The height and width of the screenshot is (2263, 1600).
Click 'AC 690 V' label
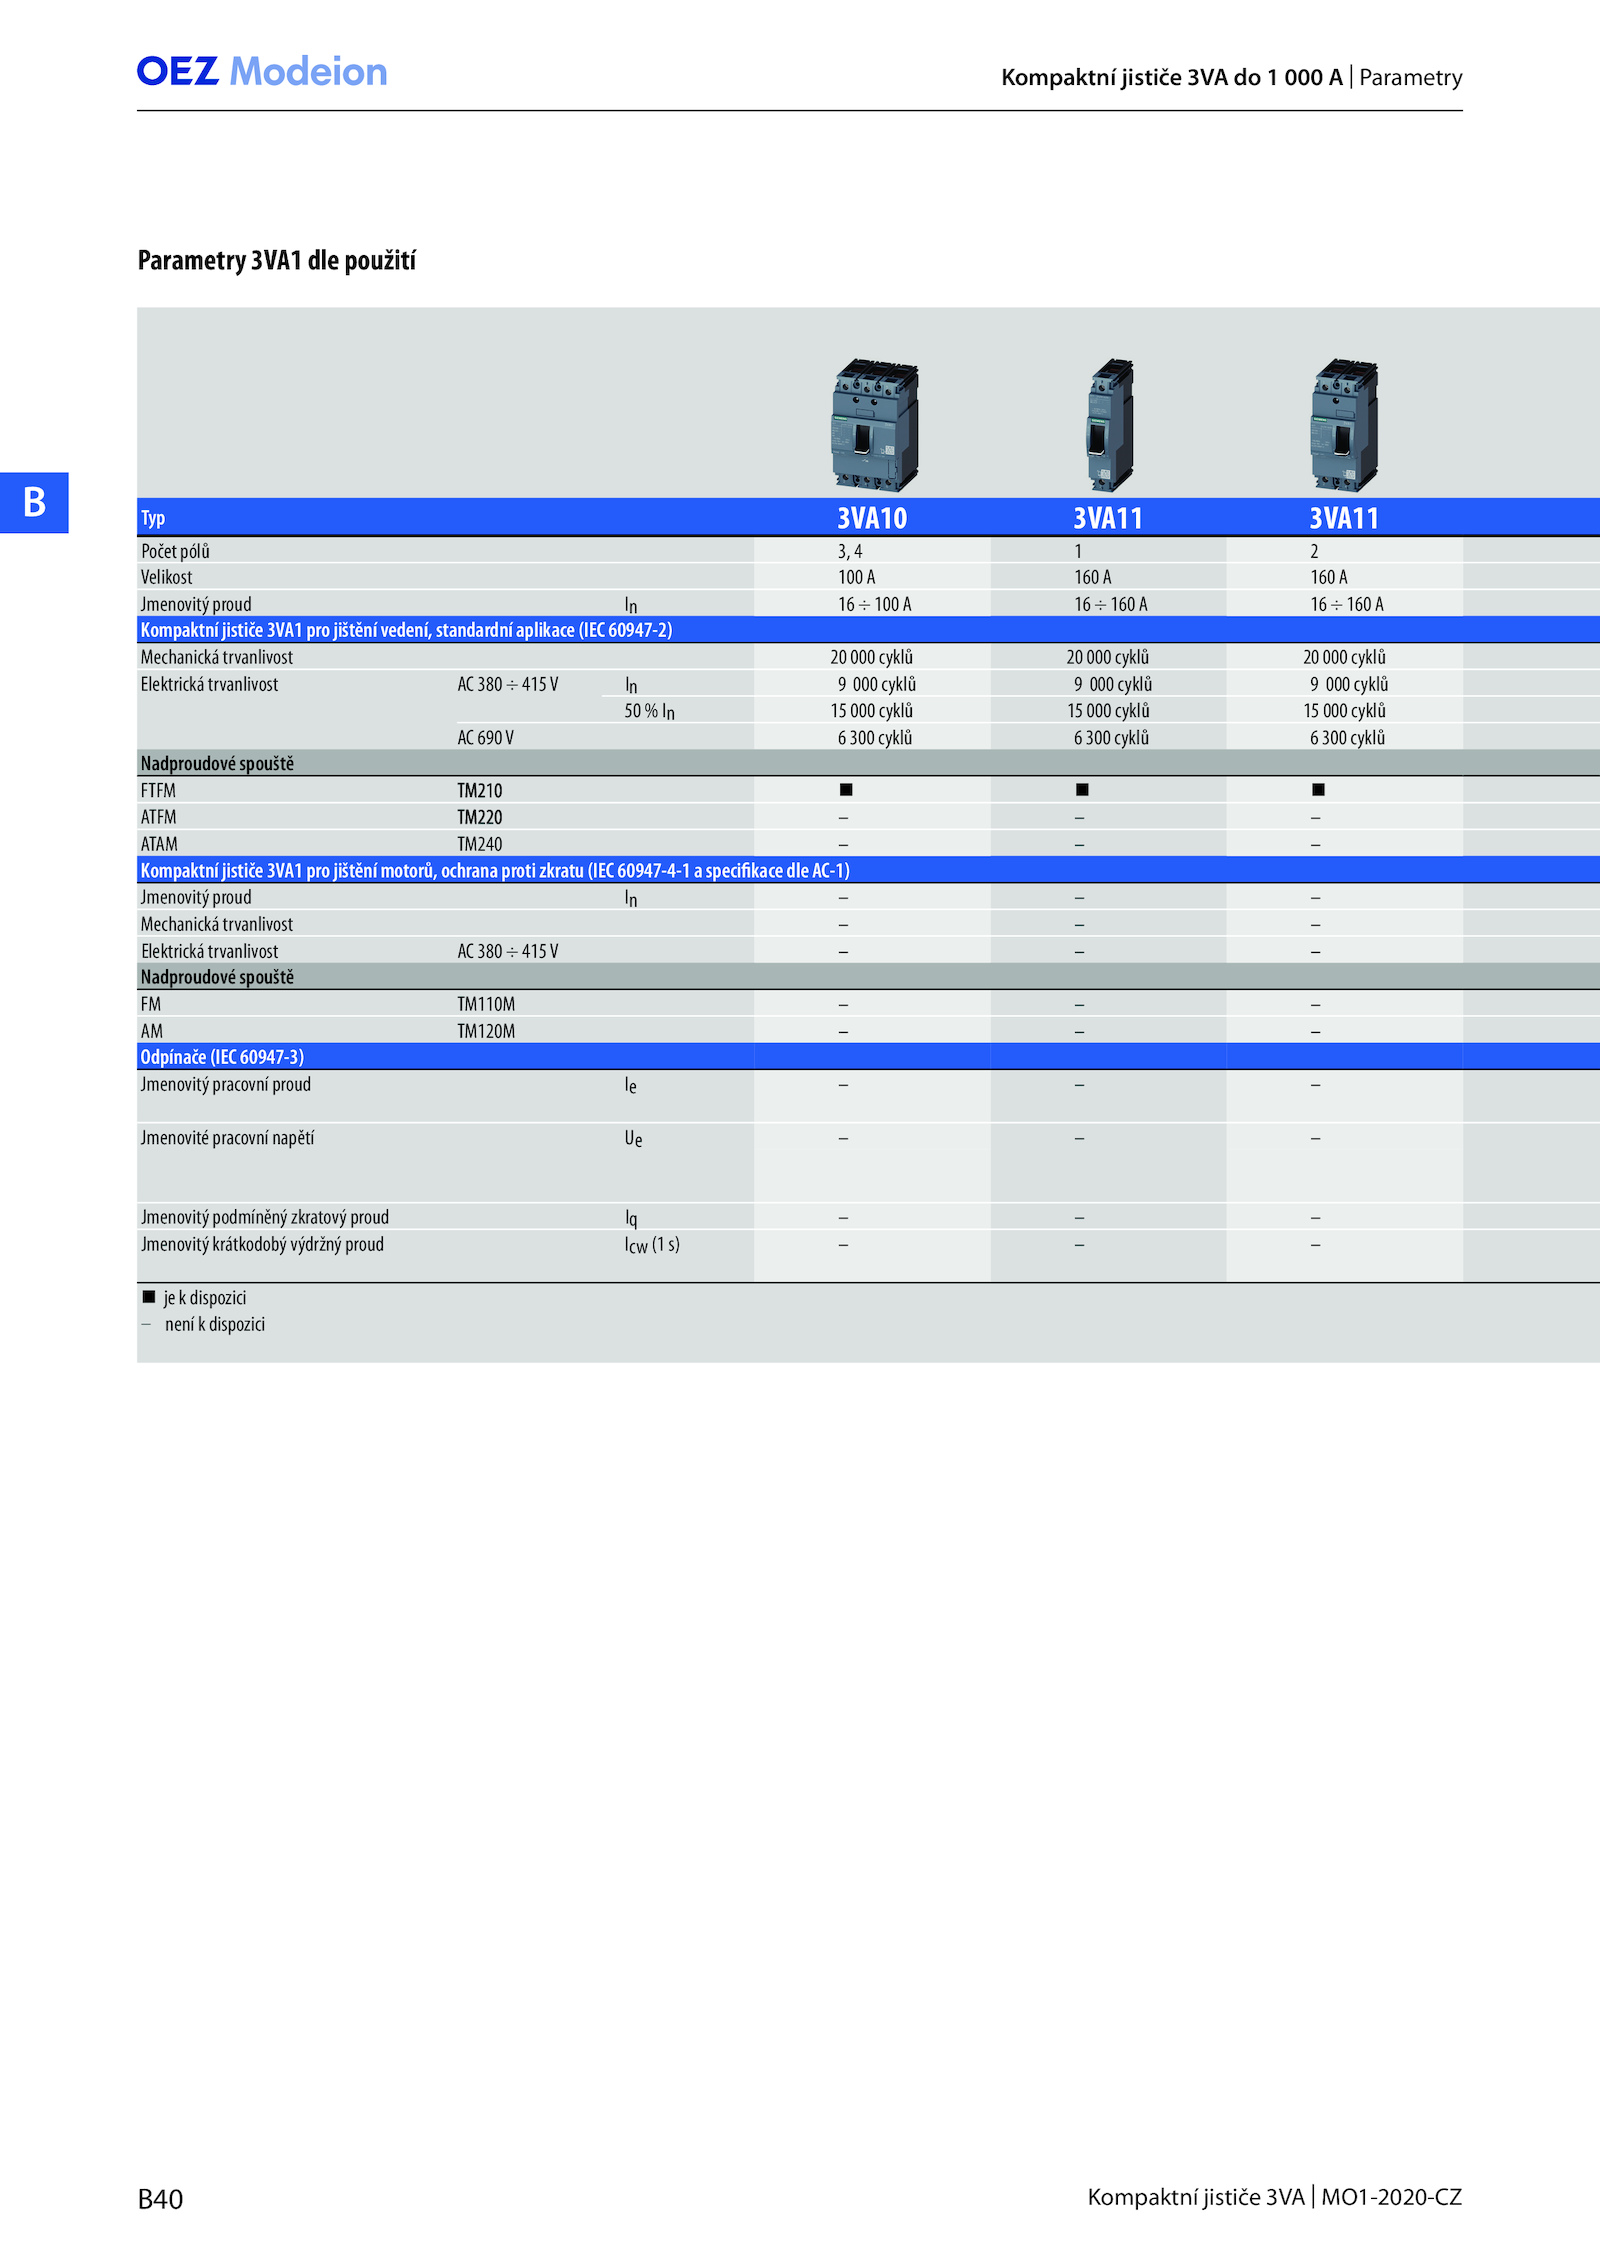[x=486, y=738]
